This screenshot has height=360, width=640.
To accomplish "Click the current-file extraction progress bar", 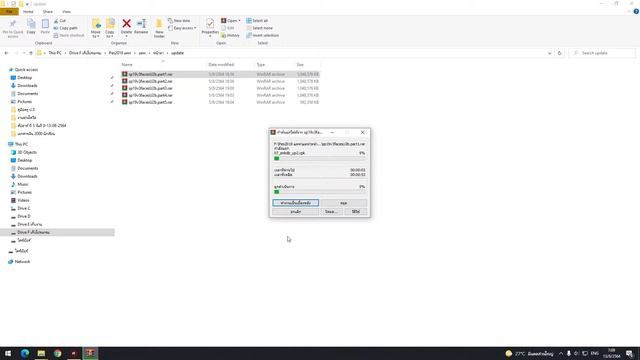I will 320,158.
